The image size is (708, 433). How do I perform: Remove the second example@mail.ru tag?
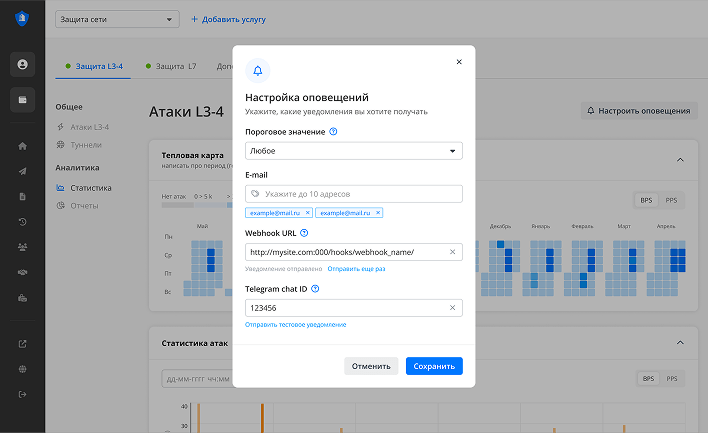[378, 212]
